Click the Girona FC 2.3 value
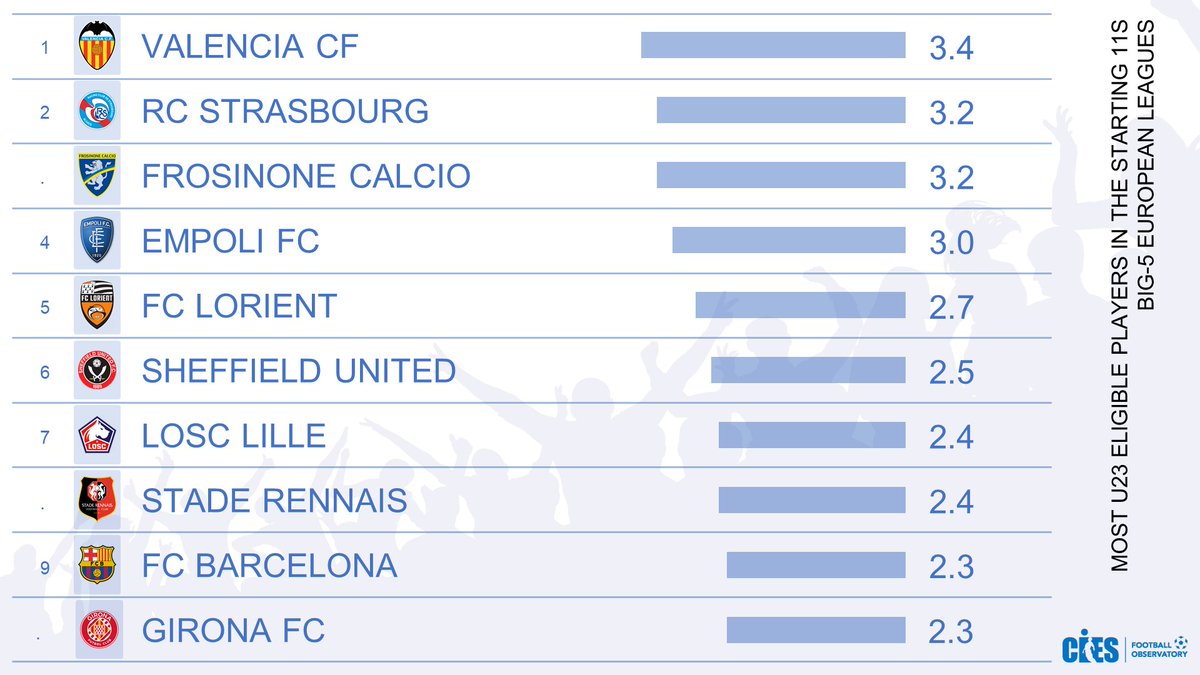This screenshot has width=1200, height=675. pyautogui.click(x=951, y=632)
